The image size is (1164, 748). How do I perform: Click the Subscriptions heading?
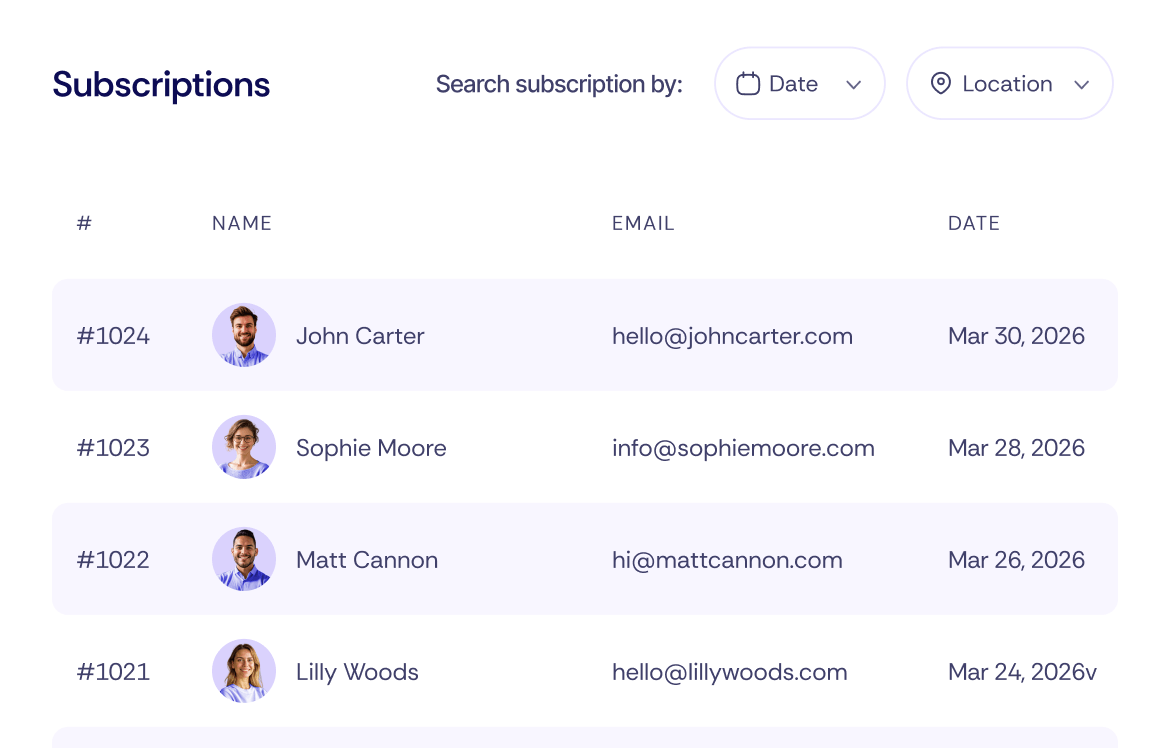161,85
